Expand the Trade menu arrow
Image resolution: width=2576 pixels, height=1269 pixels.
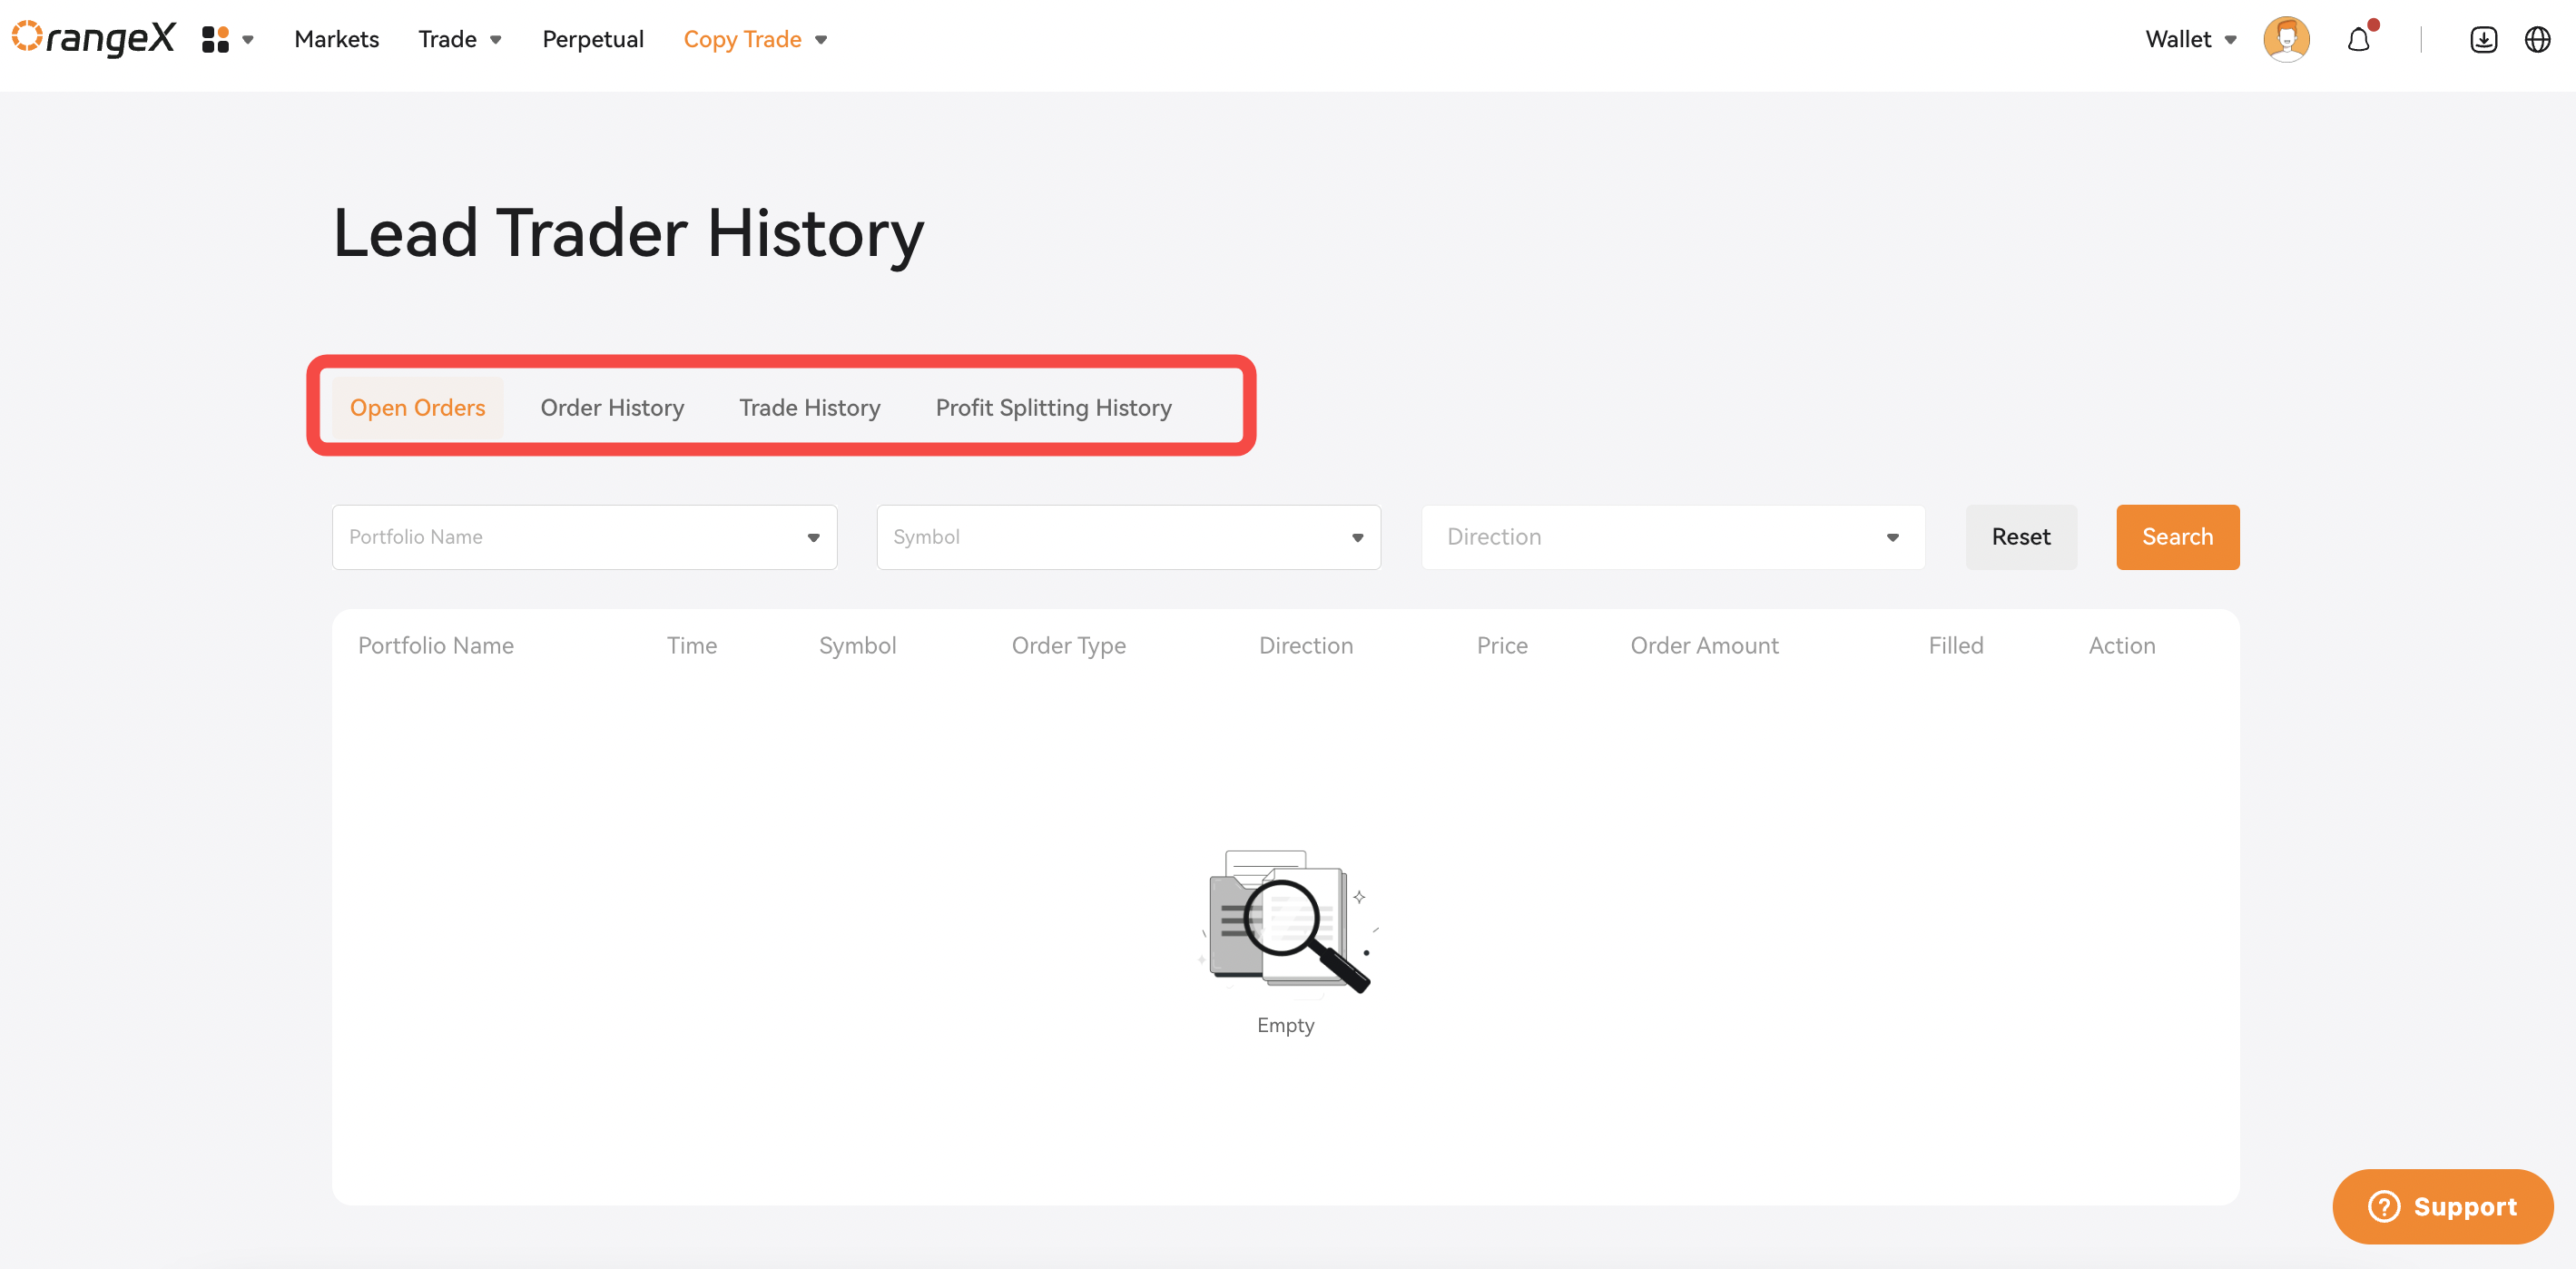(495, 40)
